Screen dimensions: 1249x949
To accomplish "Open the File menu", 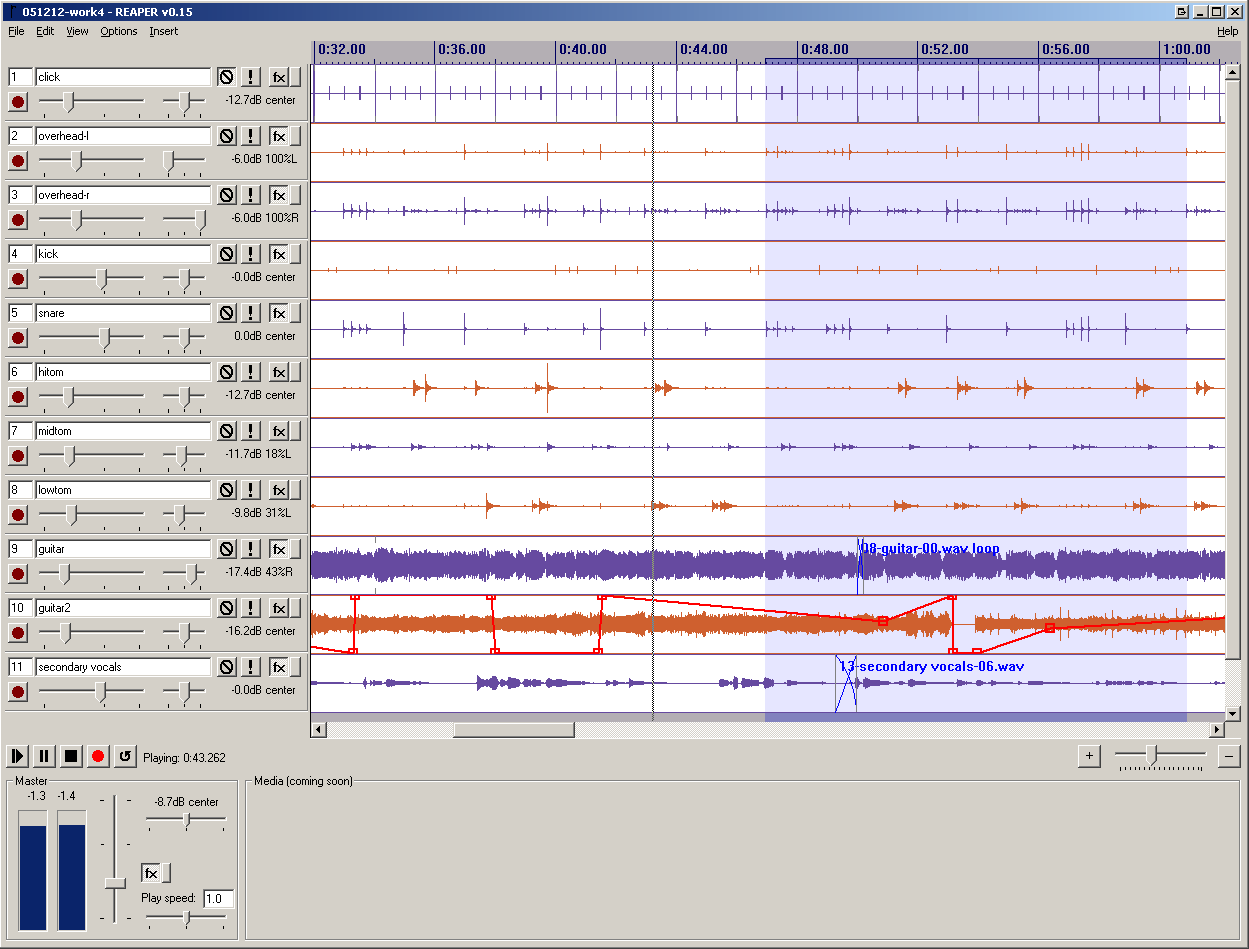I will 16,31.
